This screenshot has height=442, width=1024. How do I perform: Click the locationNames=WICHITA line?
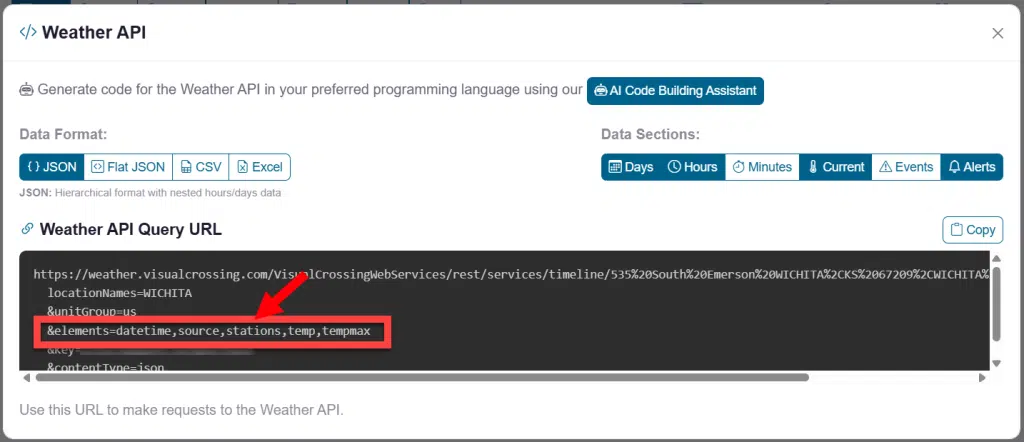(120, 293)
